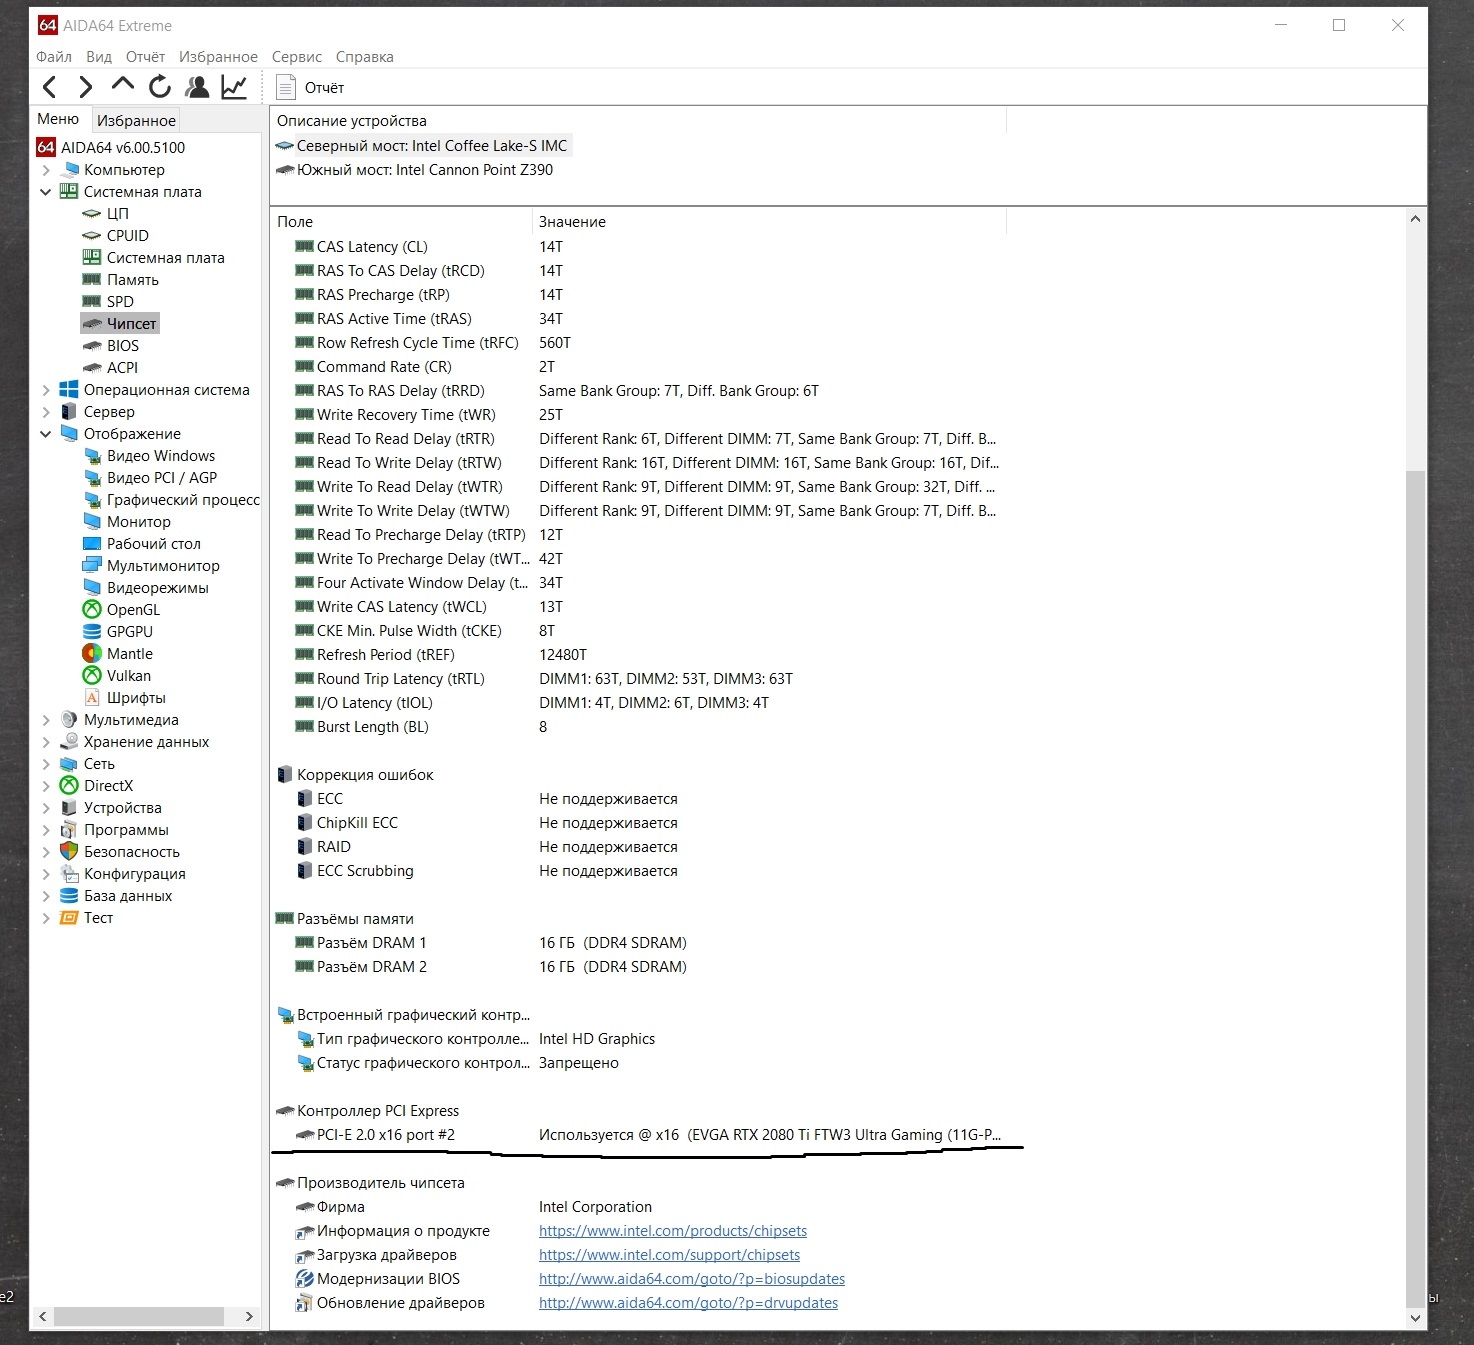
Task: Switch to the Избранное tab in the sidebar
Action: [x=136, y=120]
